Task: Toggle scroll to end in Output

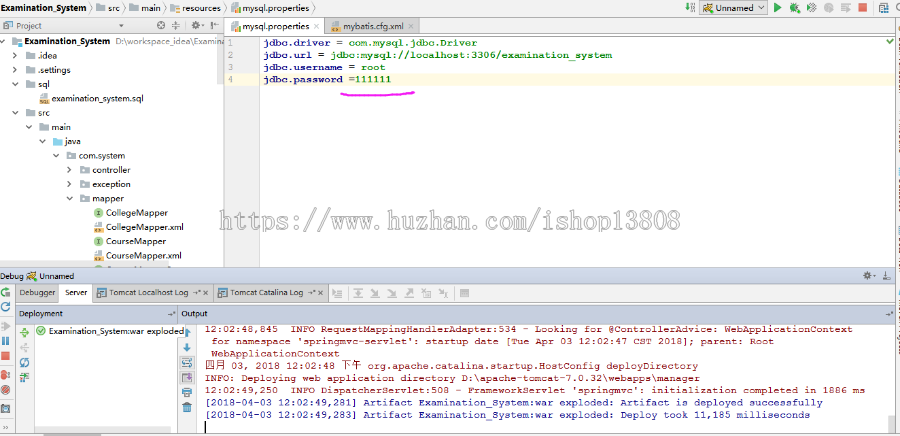Action: coord(187,377)
